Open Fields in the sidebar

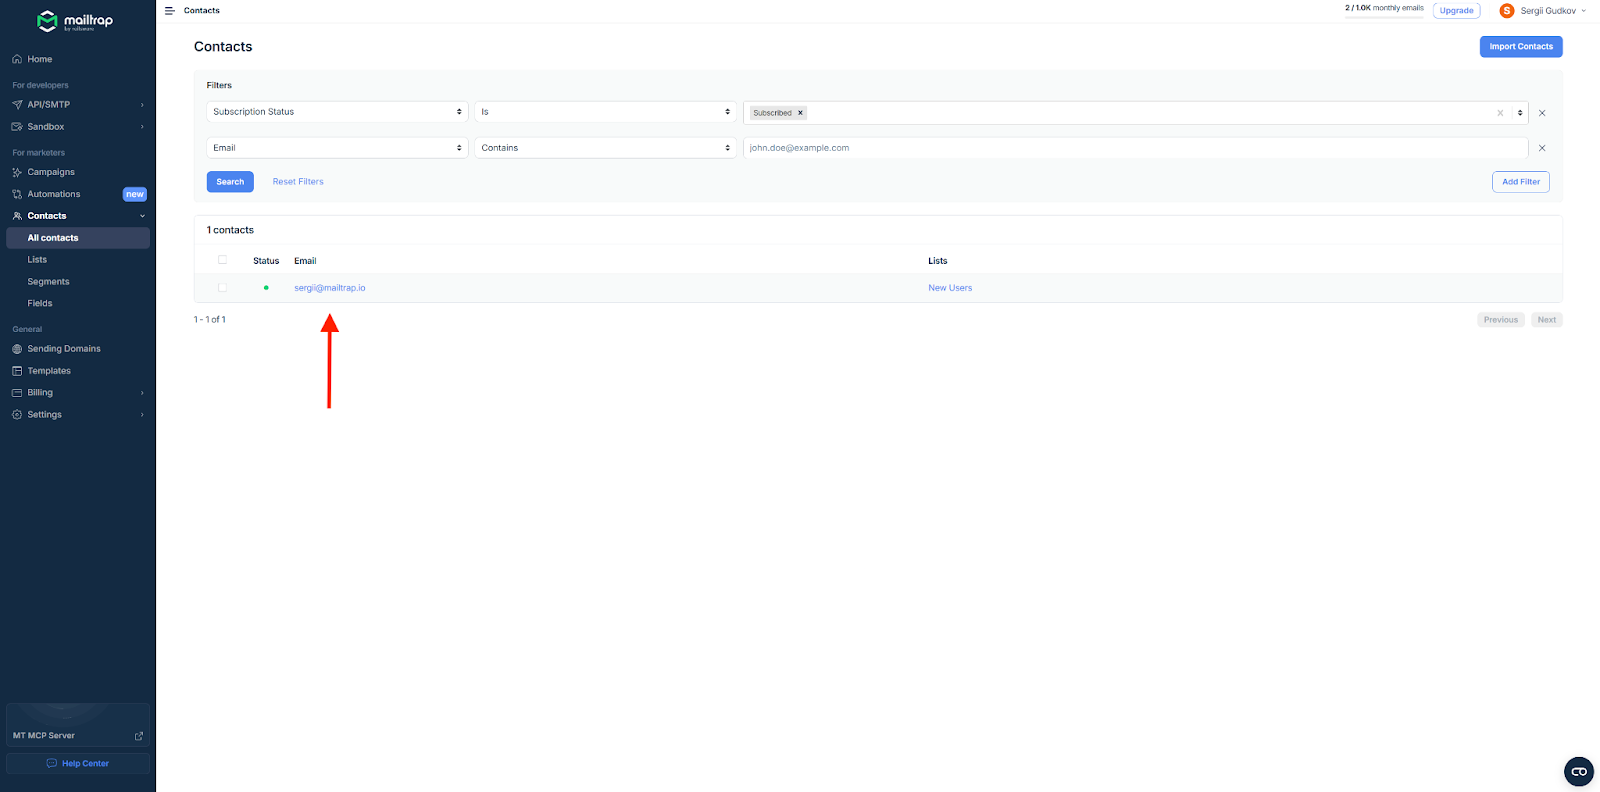click(x=40, y=304)
